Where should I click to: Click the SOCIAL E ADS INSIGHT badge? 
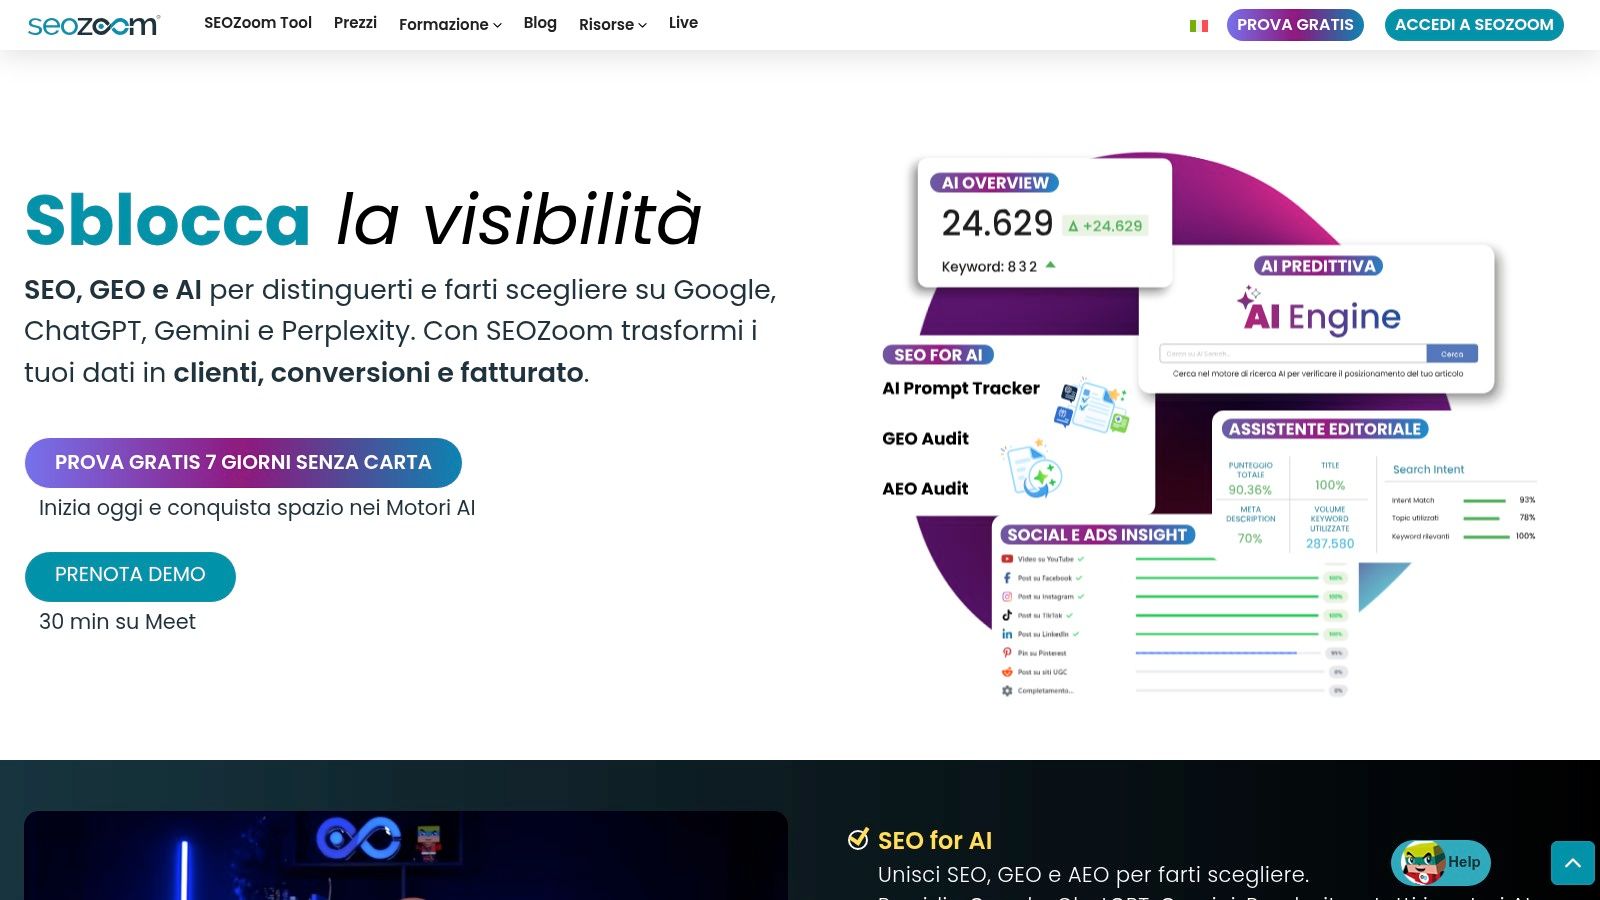click(x=1097, y=535)
